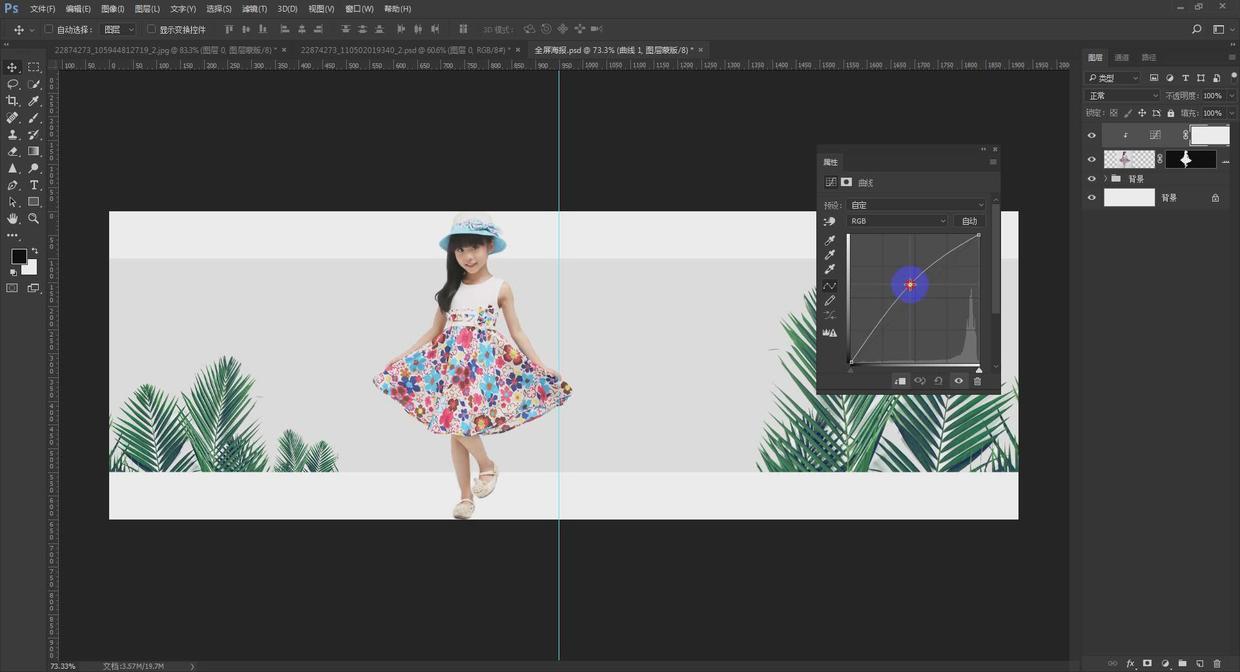1240x672 pixels.
Task: Select the Lasso tool
Action: 13,84
